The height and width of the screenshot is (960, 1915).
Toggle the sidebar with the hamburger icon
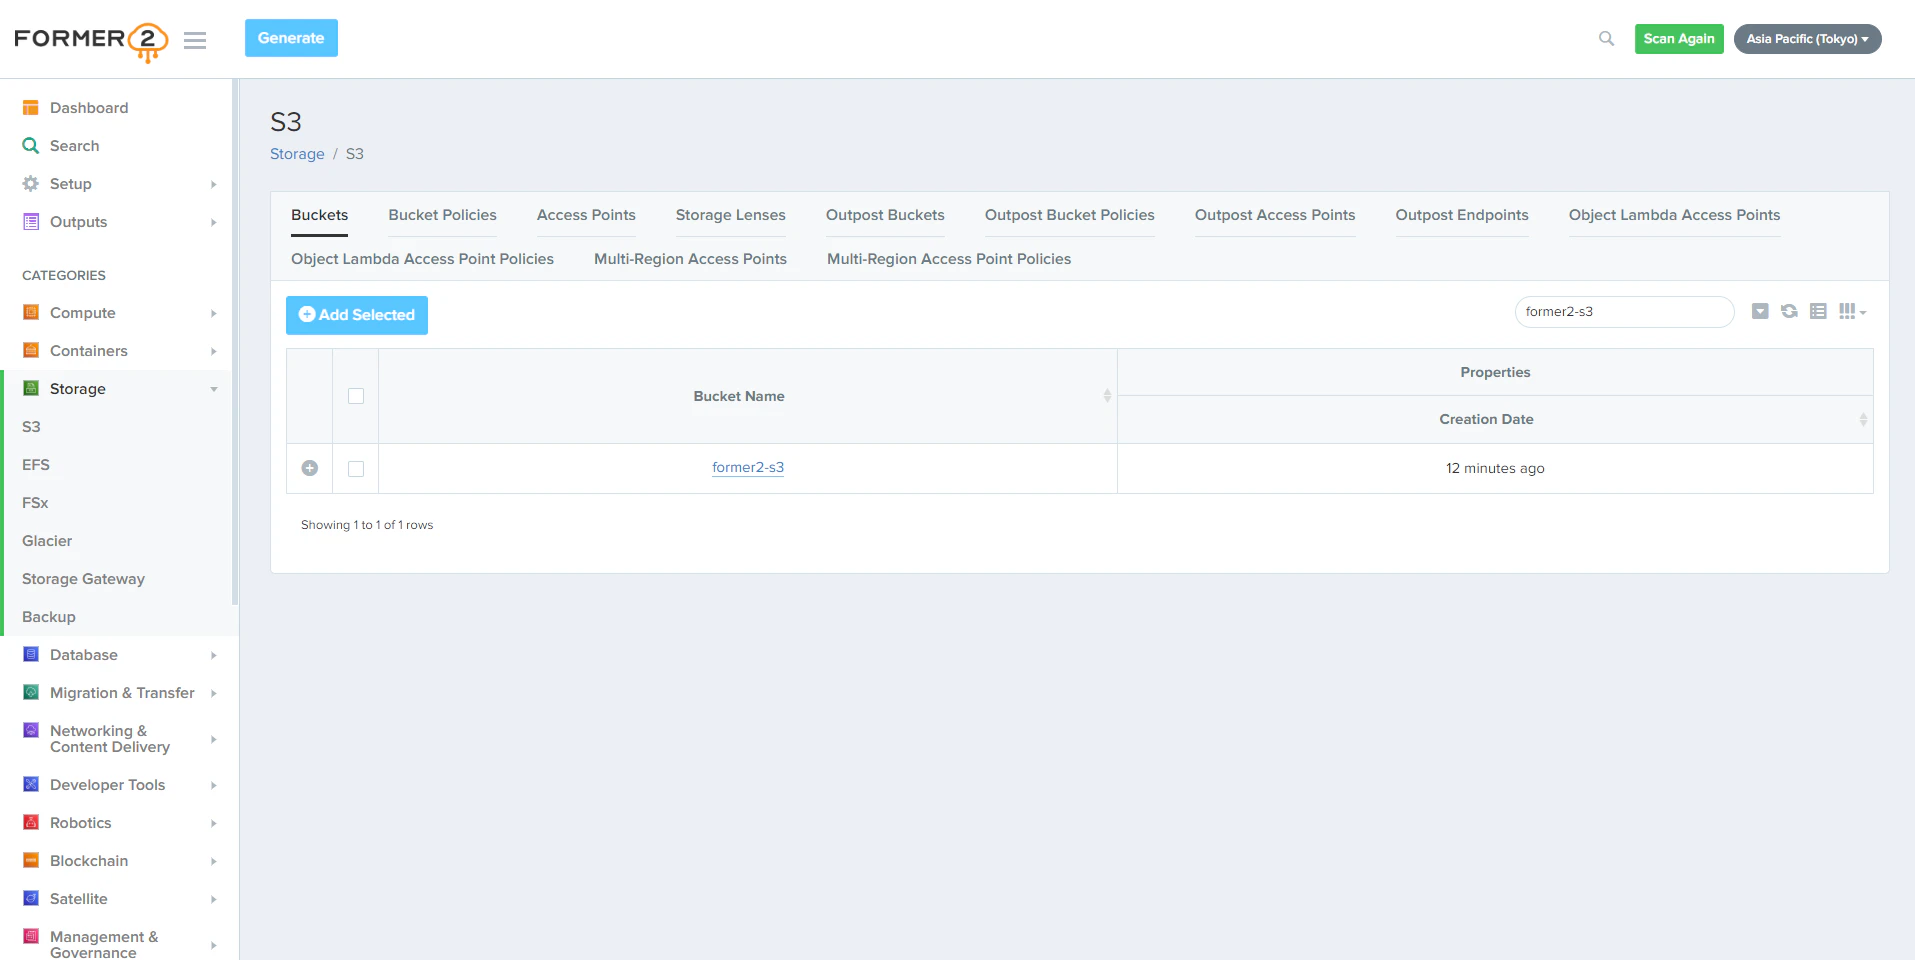(195, 40)
